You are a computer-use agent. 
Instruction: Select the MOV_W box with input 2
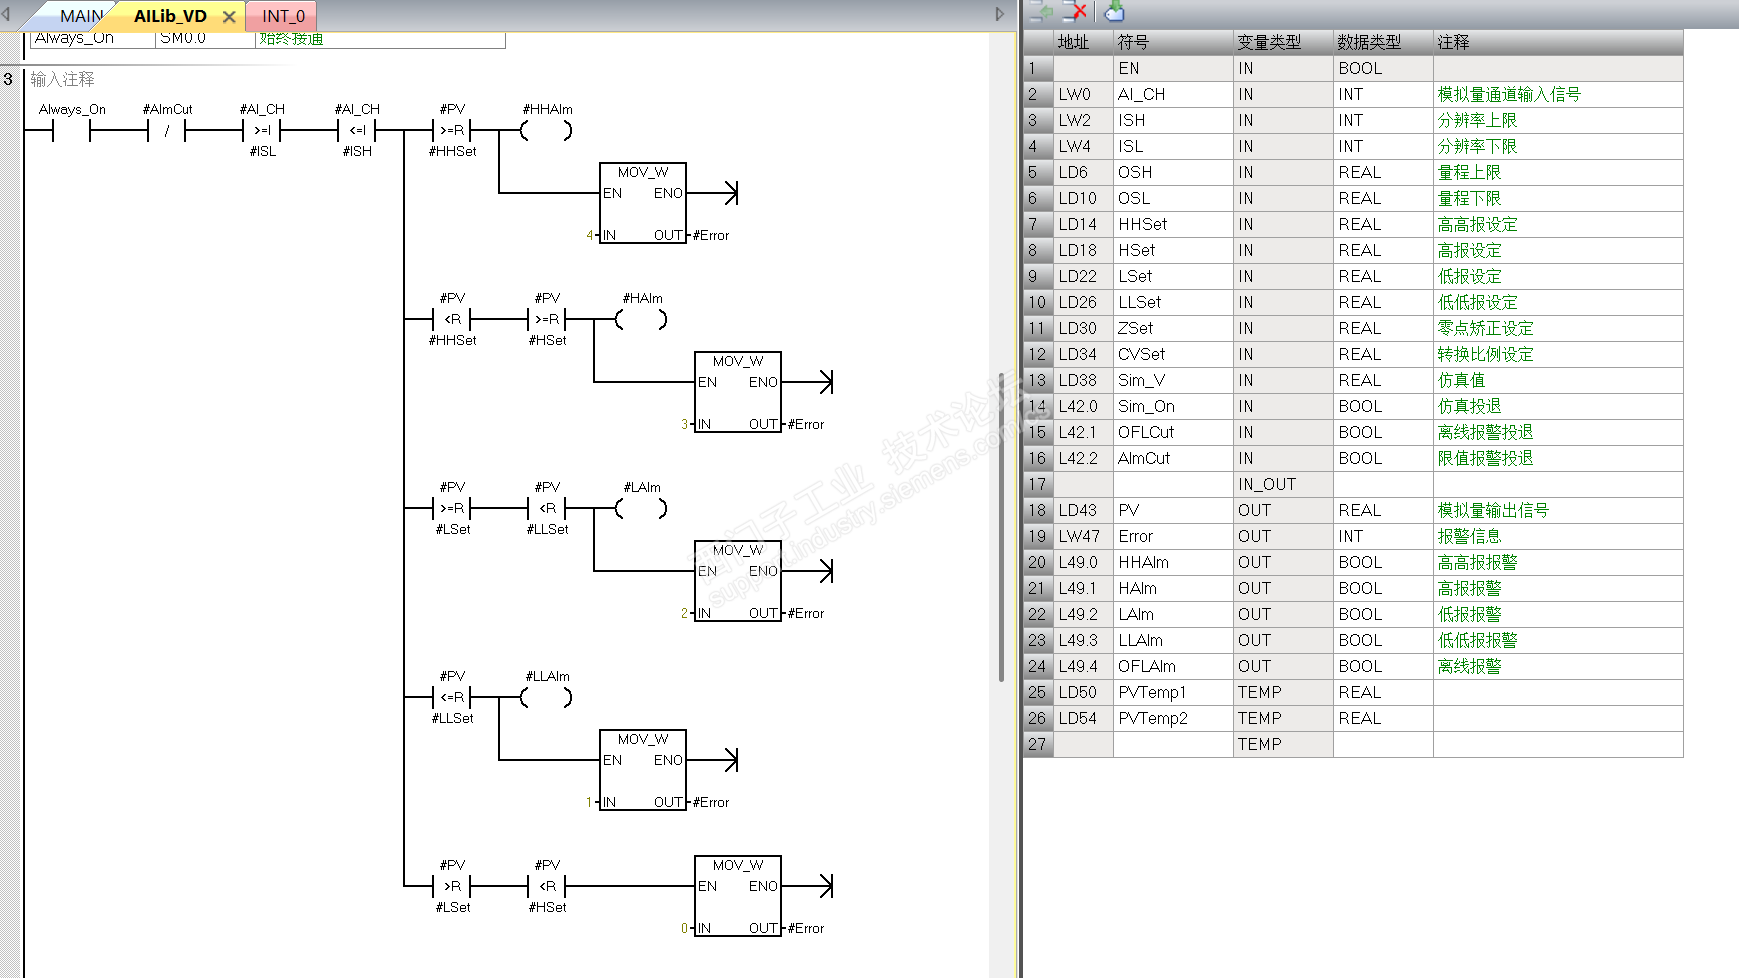coord(738,582)
